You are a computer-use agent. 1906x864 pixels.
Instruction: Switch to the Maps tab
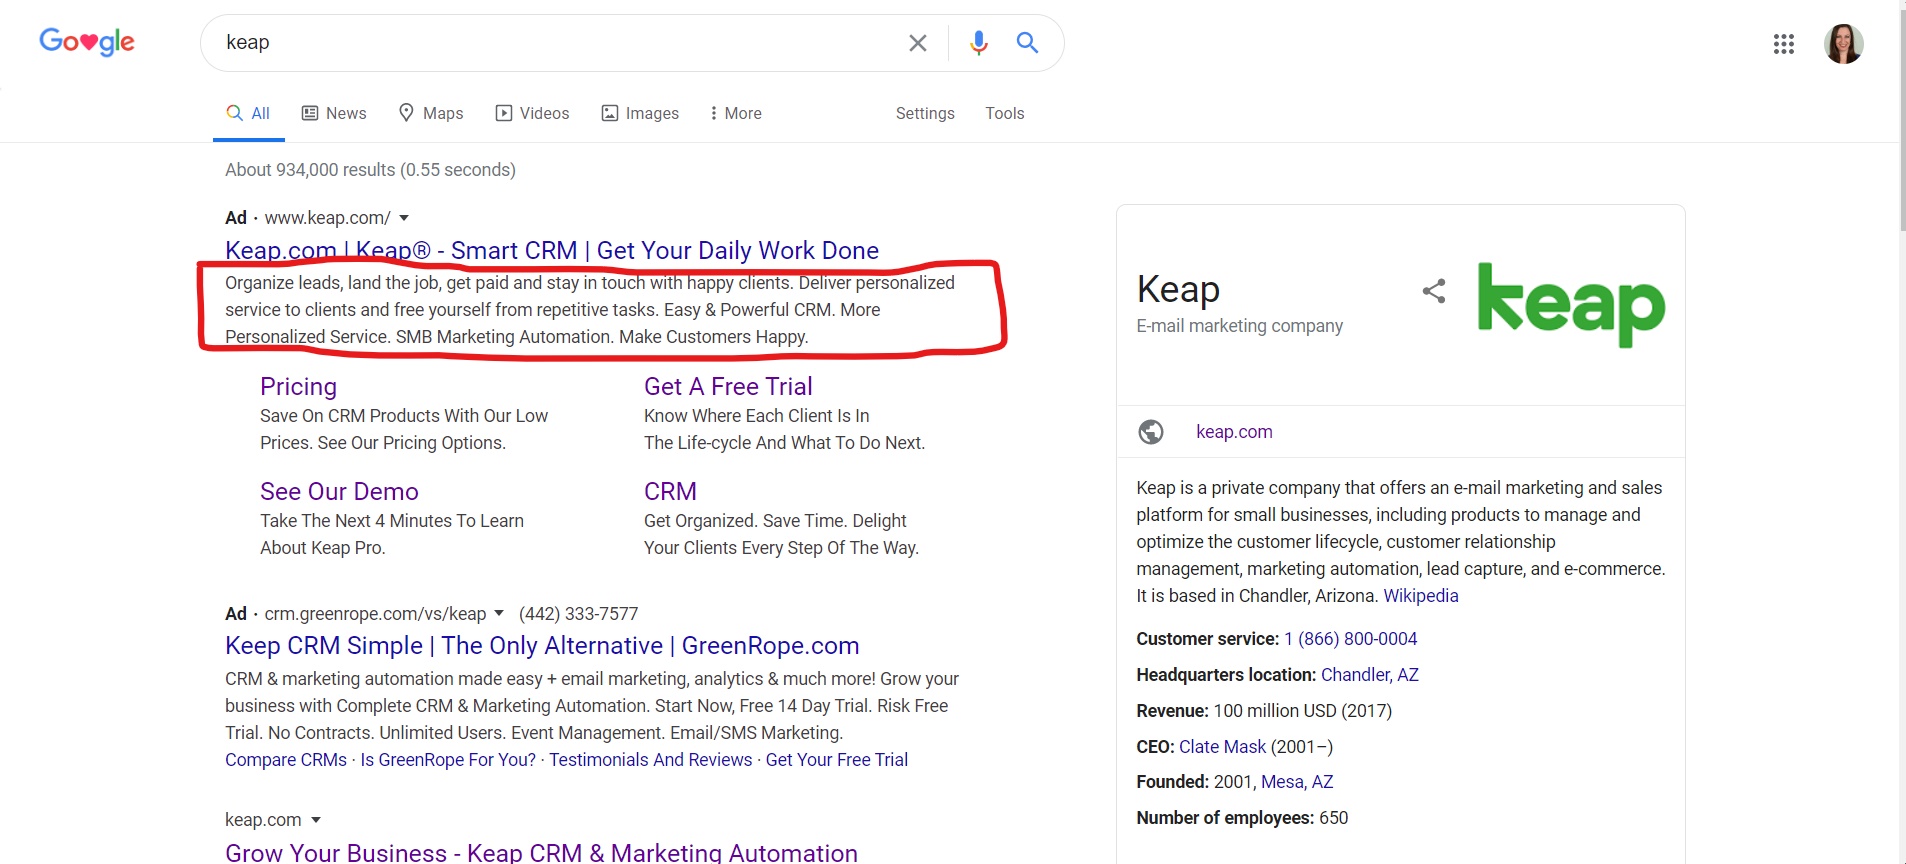pyautogui.click(x=431, y=113)
